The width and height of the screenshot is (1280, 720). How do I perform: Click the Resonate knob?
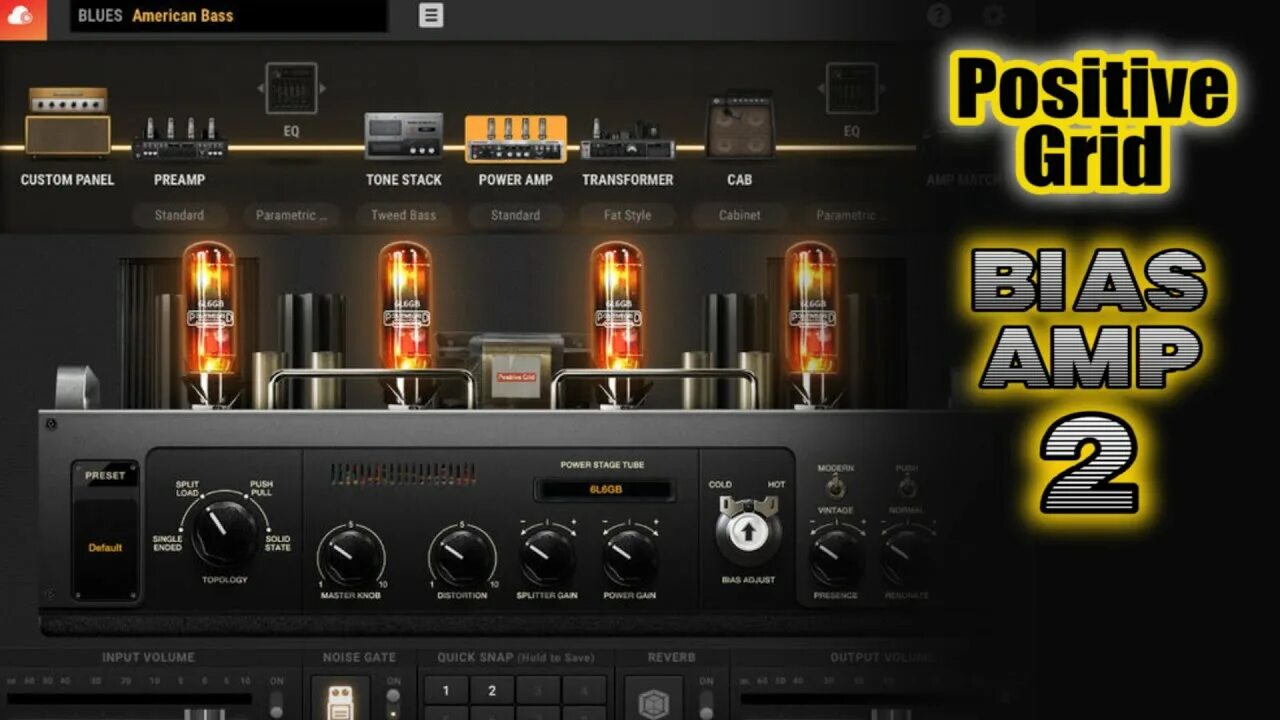click(x=907, y=557)
